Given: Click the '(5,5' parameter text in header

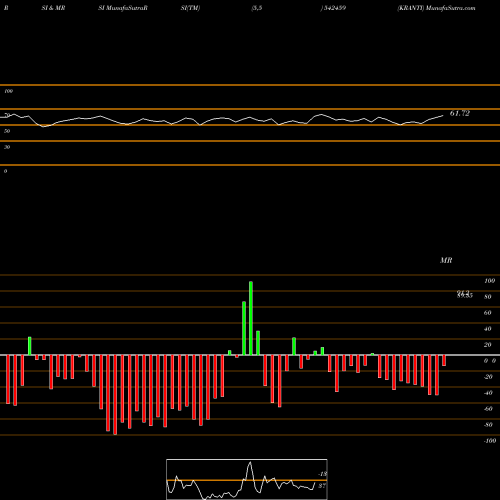Looking at the screenshot, I should pyautogui.click(x=257, y=8).
